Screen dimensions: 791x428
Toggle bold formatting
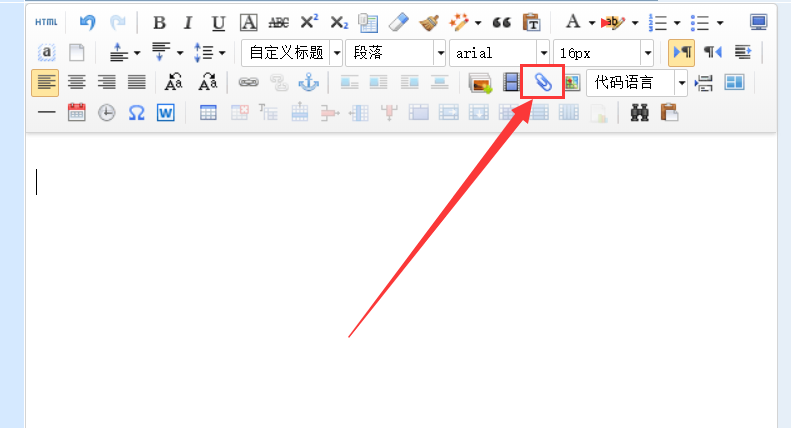tap(159, 22)
